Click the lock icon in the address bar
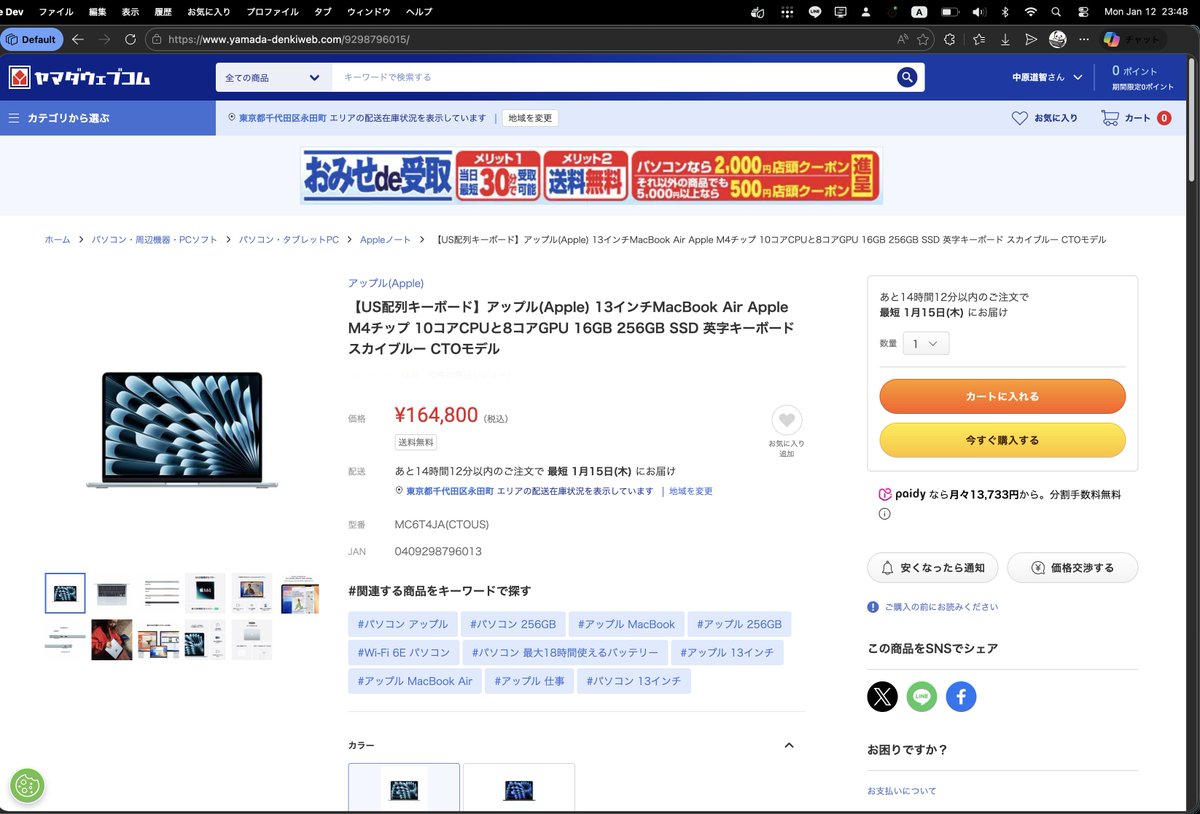Image resolution: width=1200 pixels, height=814 pixels. (156, 39)
